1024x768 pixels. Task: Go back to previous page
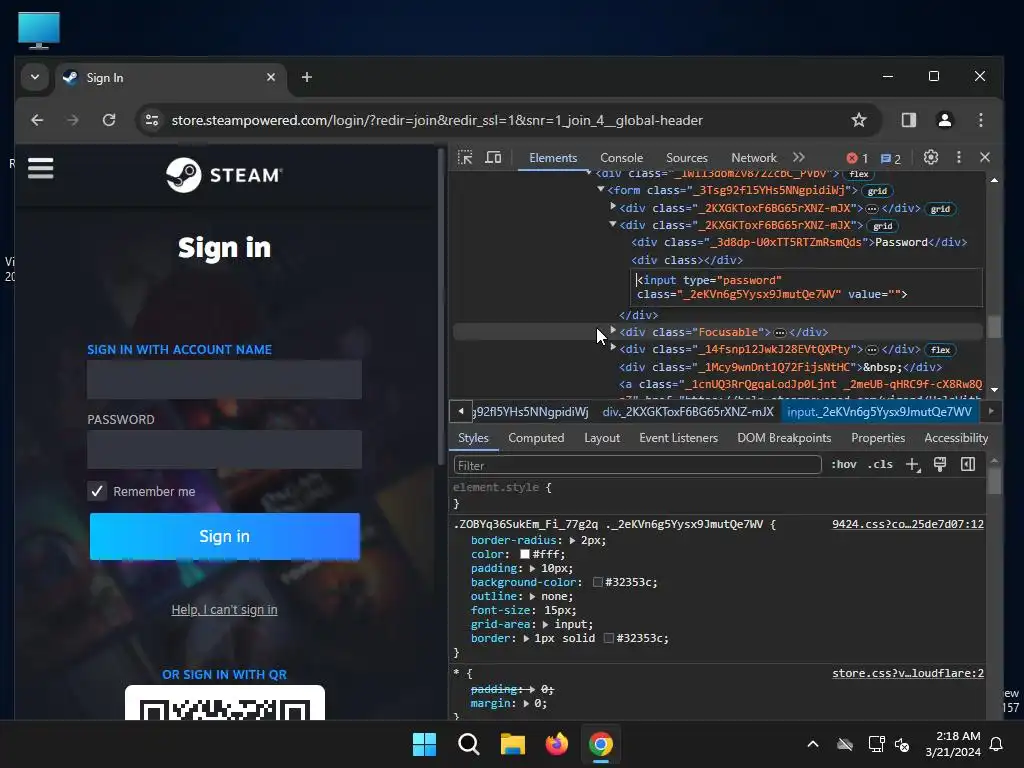pos(37,120)
